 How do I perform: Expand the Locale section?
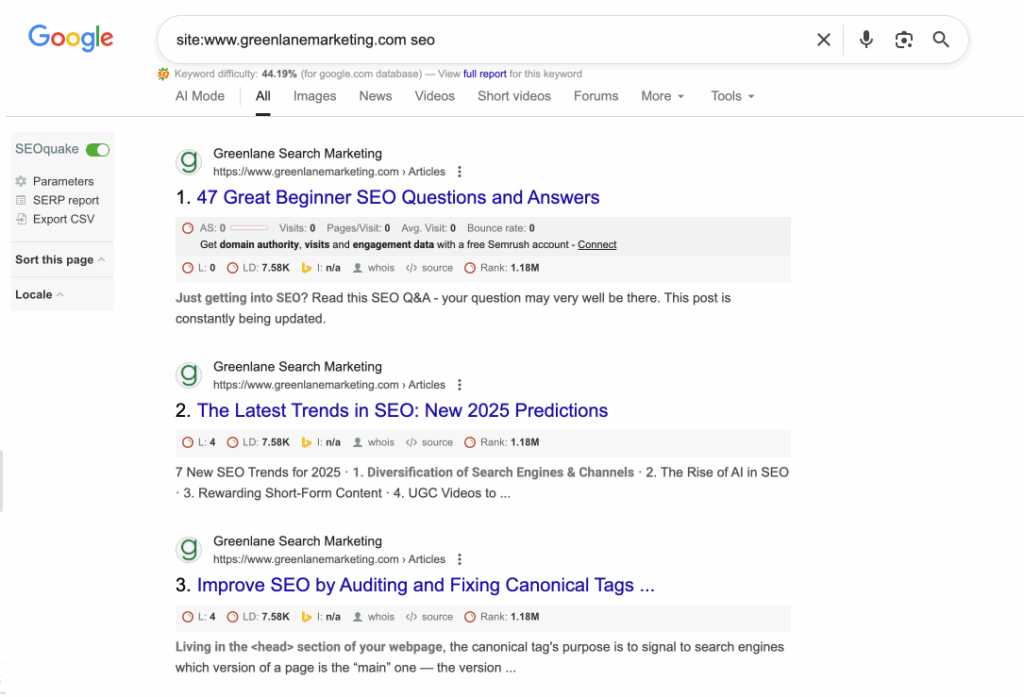(x=39, y=295)
